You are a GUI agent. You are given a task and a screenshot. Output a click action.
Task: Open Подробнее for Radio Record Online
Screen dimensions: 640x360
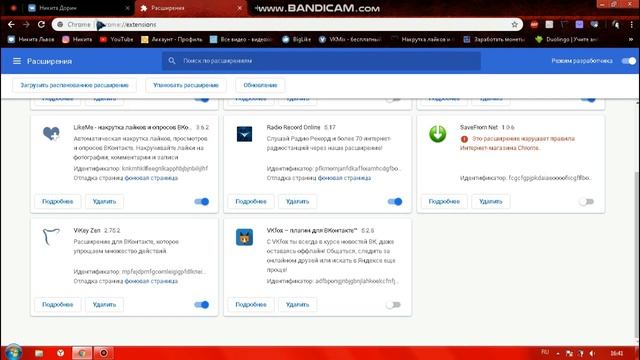point(251,201)
